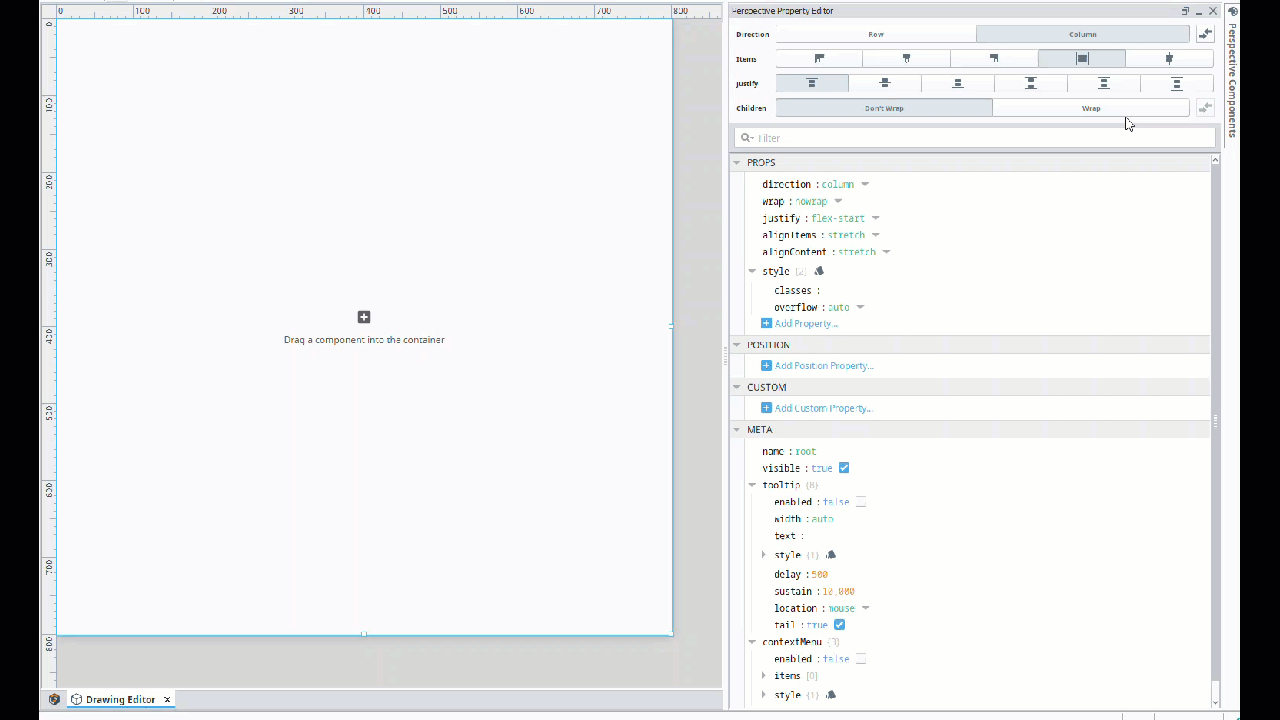
Task: Click the reverse Direction arrows icon
Action: tap(1205, 34)
